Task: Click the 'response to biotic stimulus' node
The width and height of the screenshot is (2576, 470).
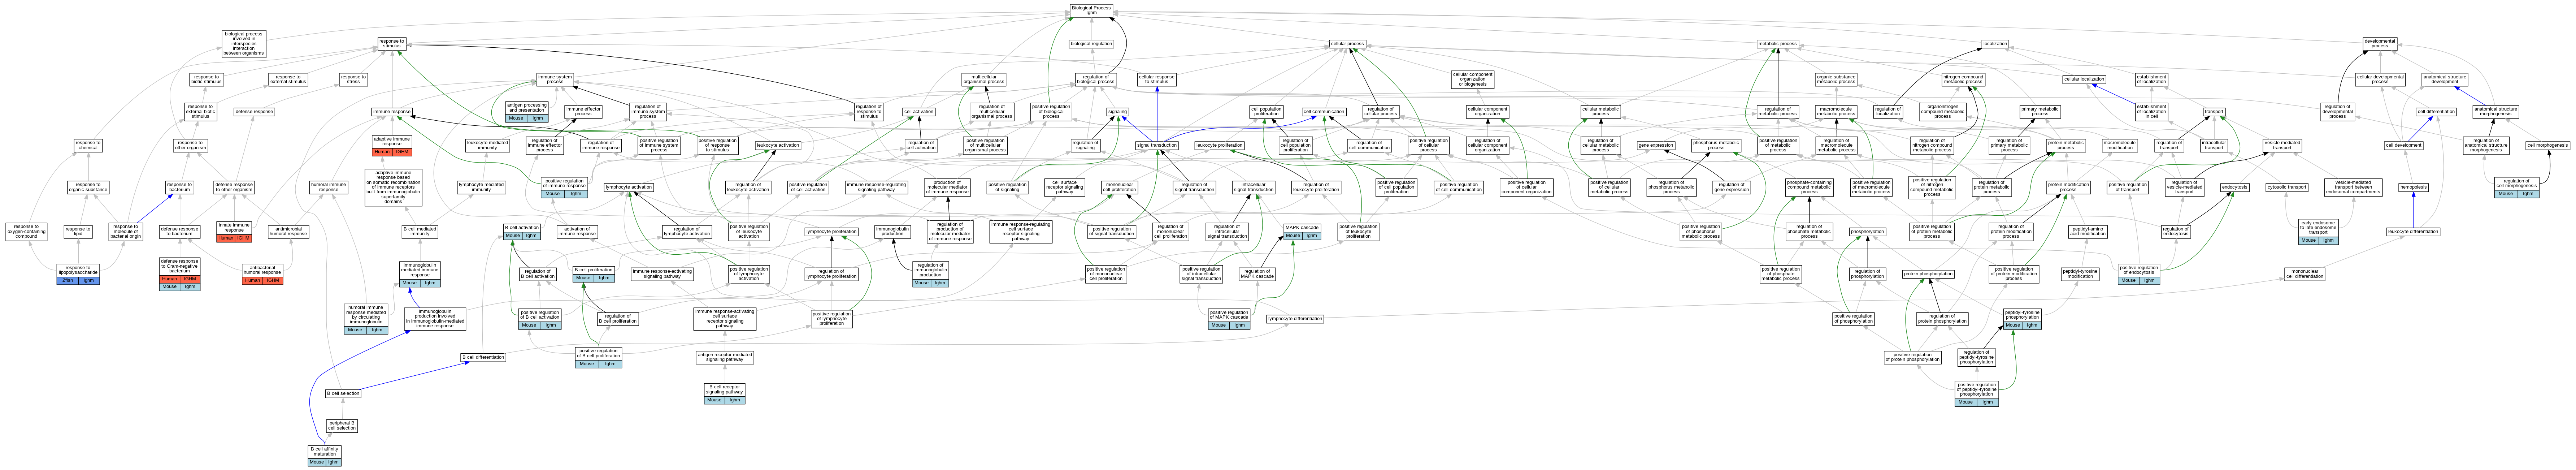Action: click(x=206, y=79)
